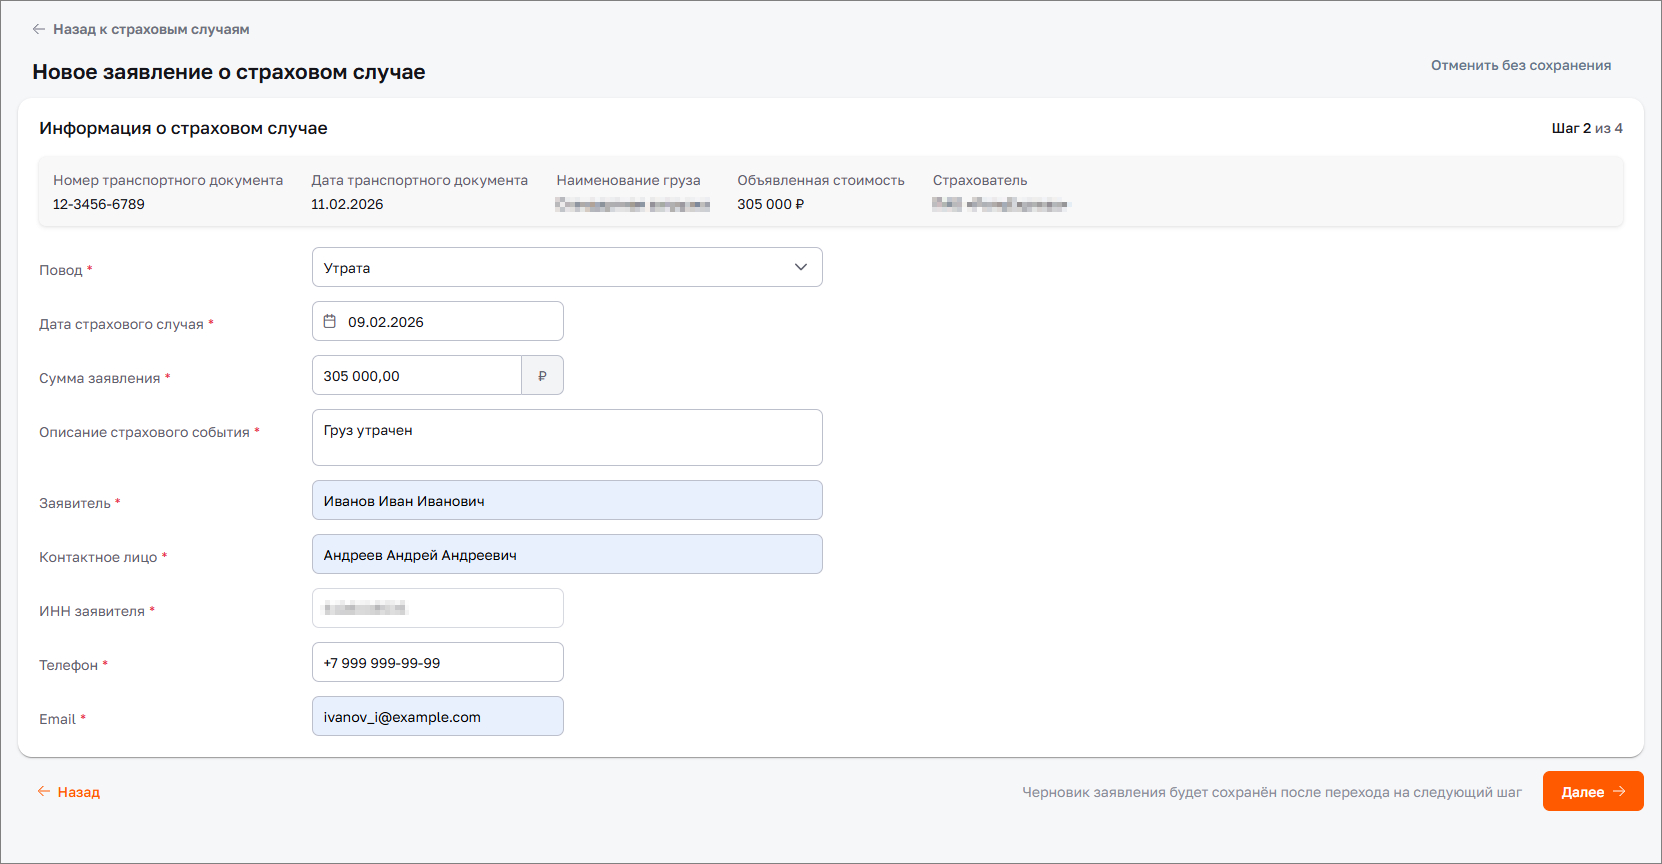Select the Заявитель name field
The width and height of the screenshot is (1662, 864).
point(567,501)
